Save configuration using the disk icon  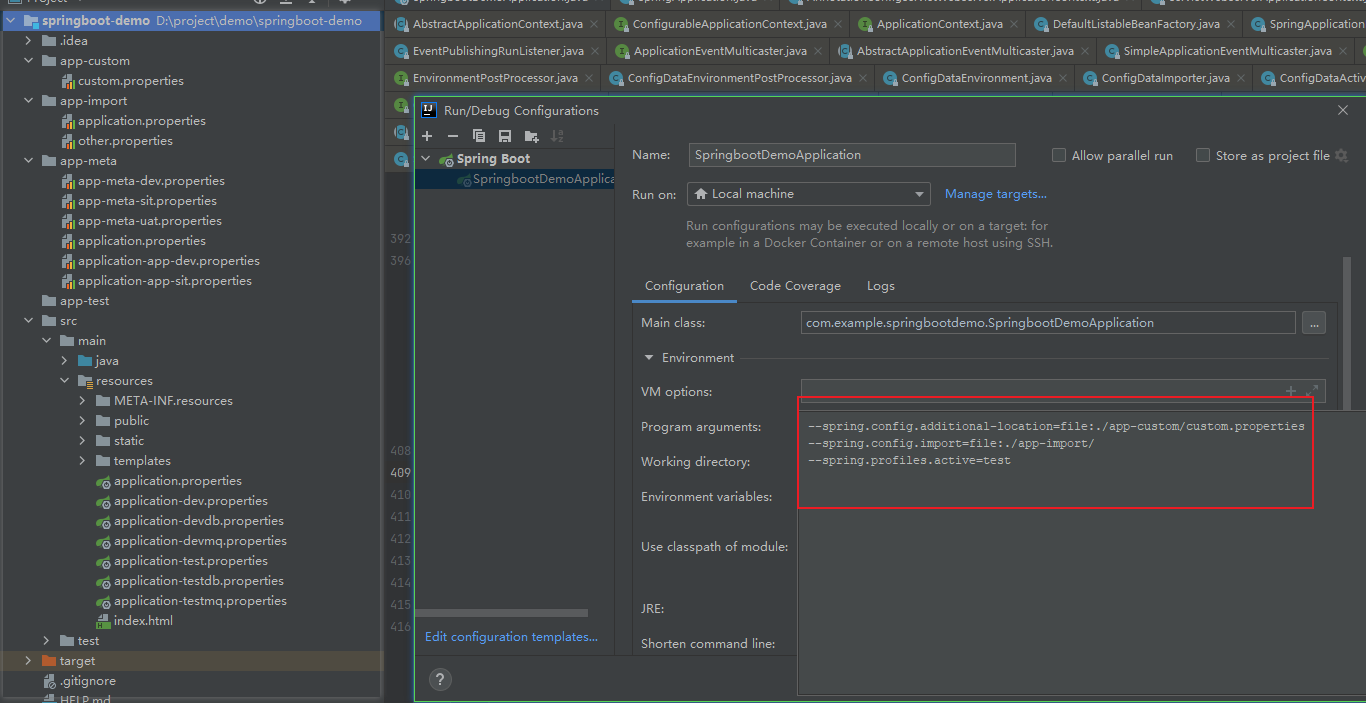click(x=505, y=136)
